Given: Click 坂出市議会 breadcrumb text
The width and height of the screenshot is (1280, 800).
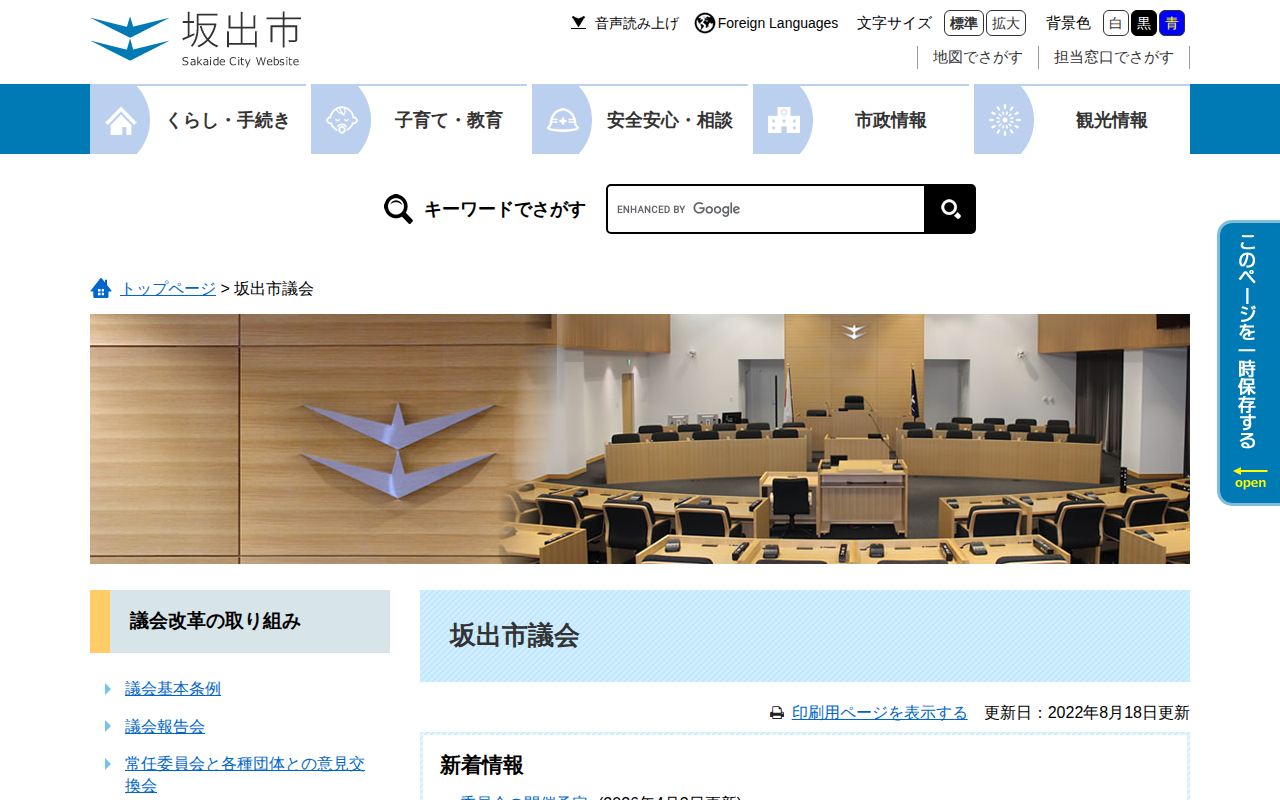Looking at the screenshot, I should [x=274, y=289].
